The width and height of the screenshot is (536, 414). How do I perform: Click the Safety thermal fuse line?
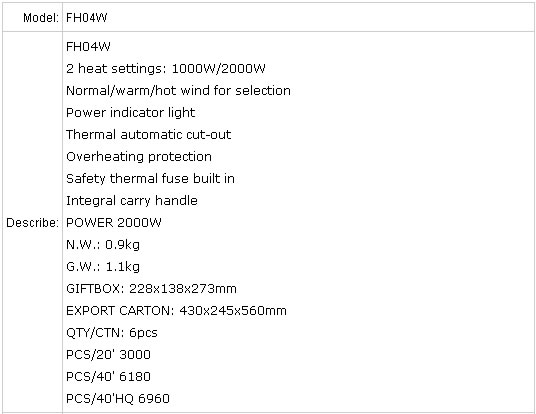coord(150,179)
